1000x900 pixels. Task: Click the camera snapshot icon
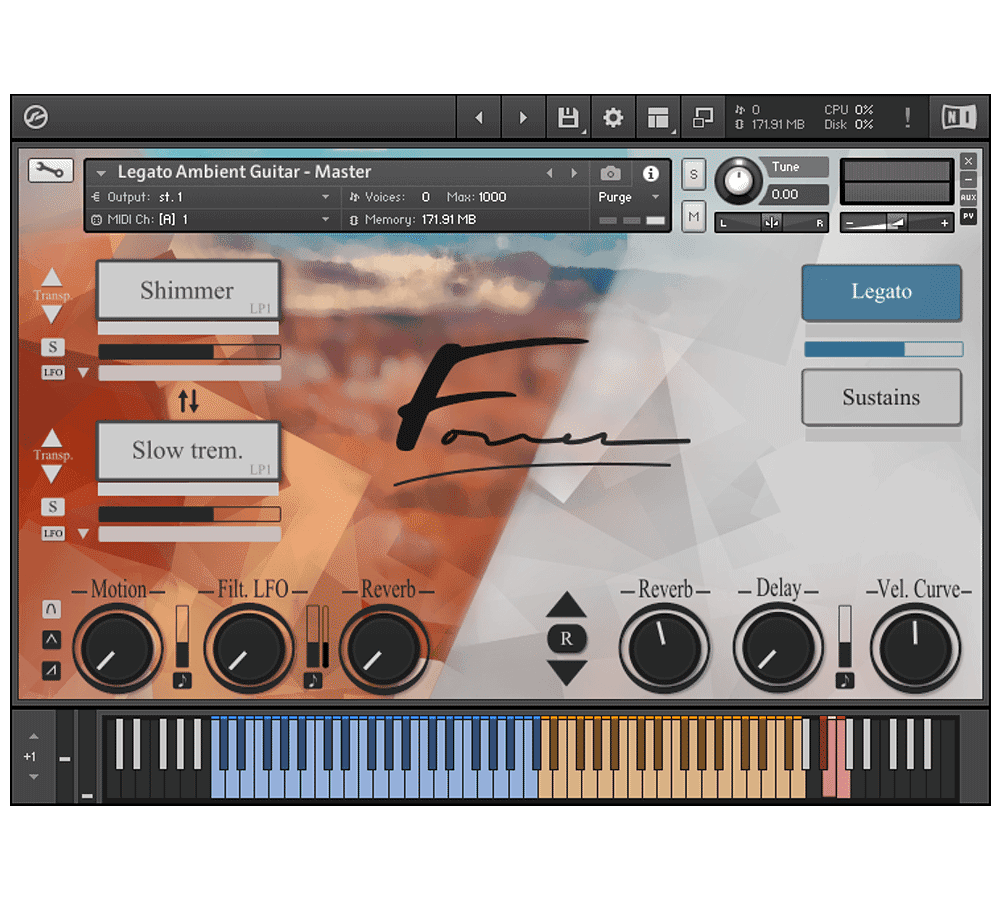[x=610, y=174]
